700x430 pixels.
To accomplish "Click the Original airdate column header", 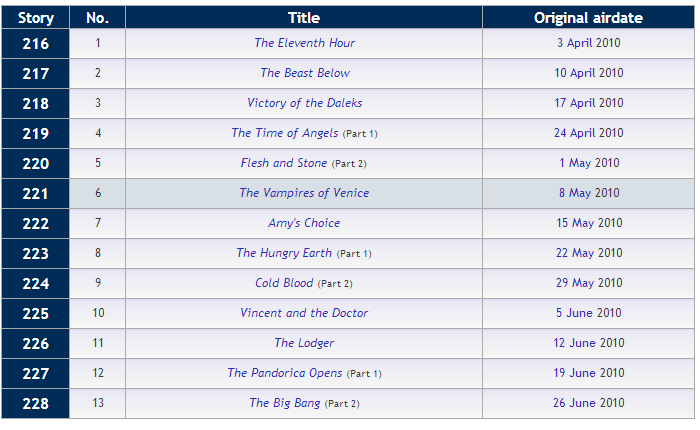I will point(588,18).
